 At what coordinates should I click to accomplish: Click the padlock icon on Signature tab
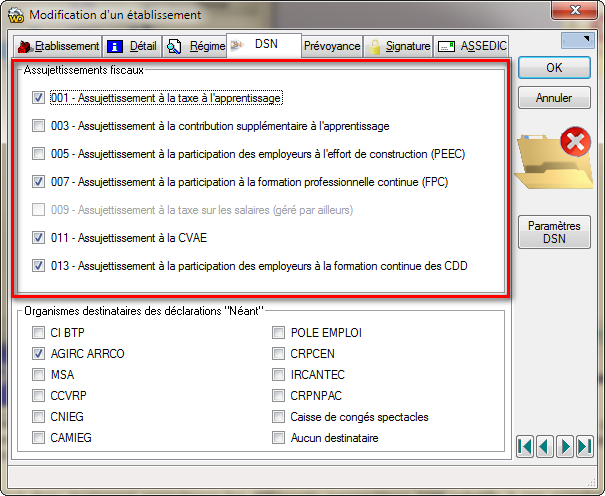pyautogui.click(x=375, y=46)
